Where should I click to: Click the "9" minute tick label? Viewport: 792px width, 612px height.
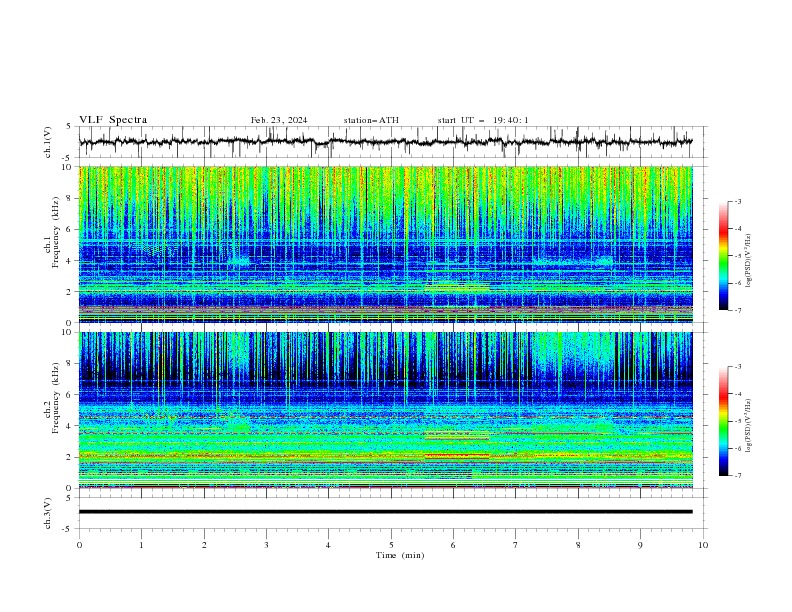[x=640, y=545]
